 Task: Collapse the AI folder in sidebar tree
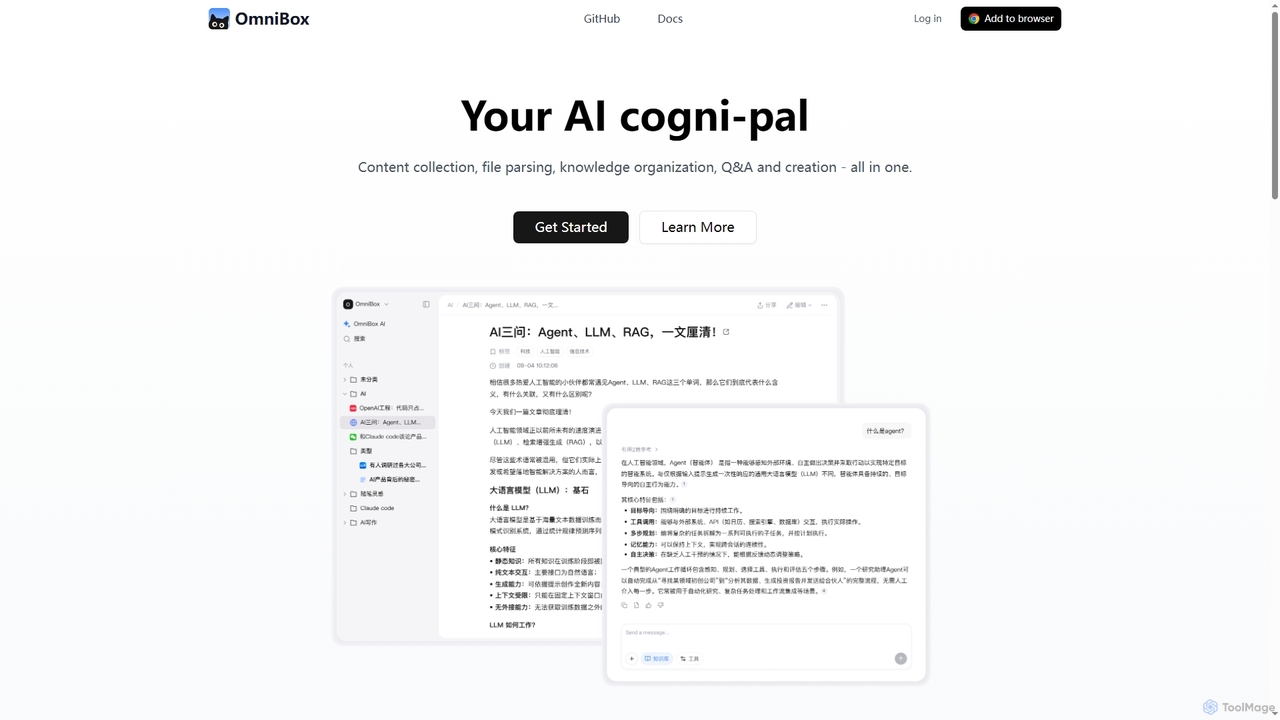click(345, 394)
